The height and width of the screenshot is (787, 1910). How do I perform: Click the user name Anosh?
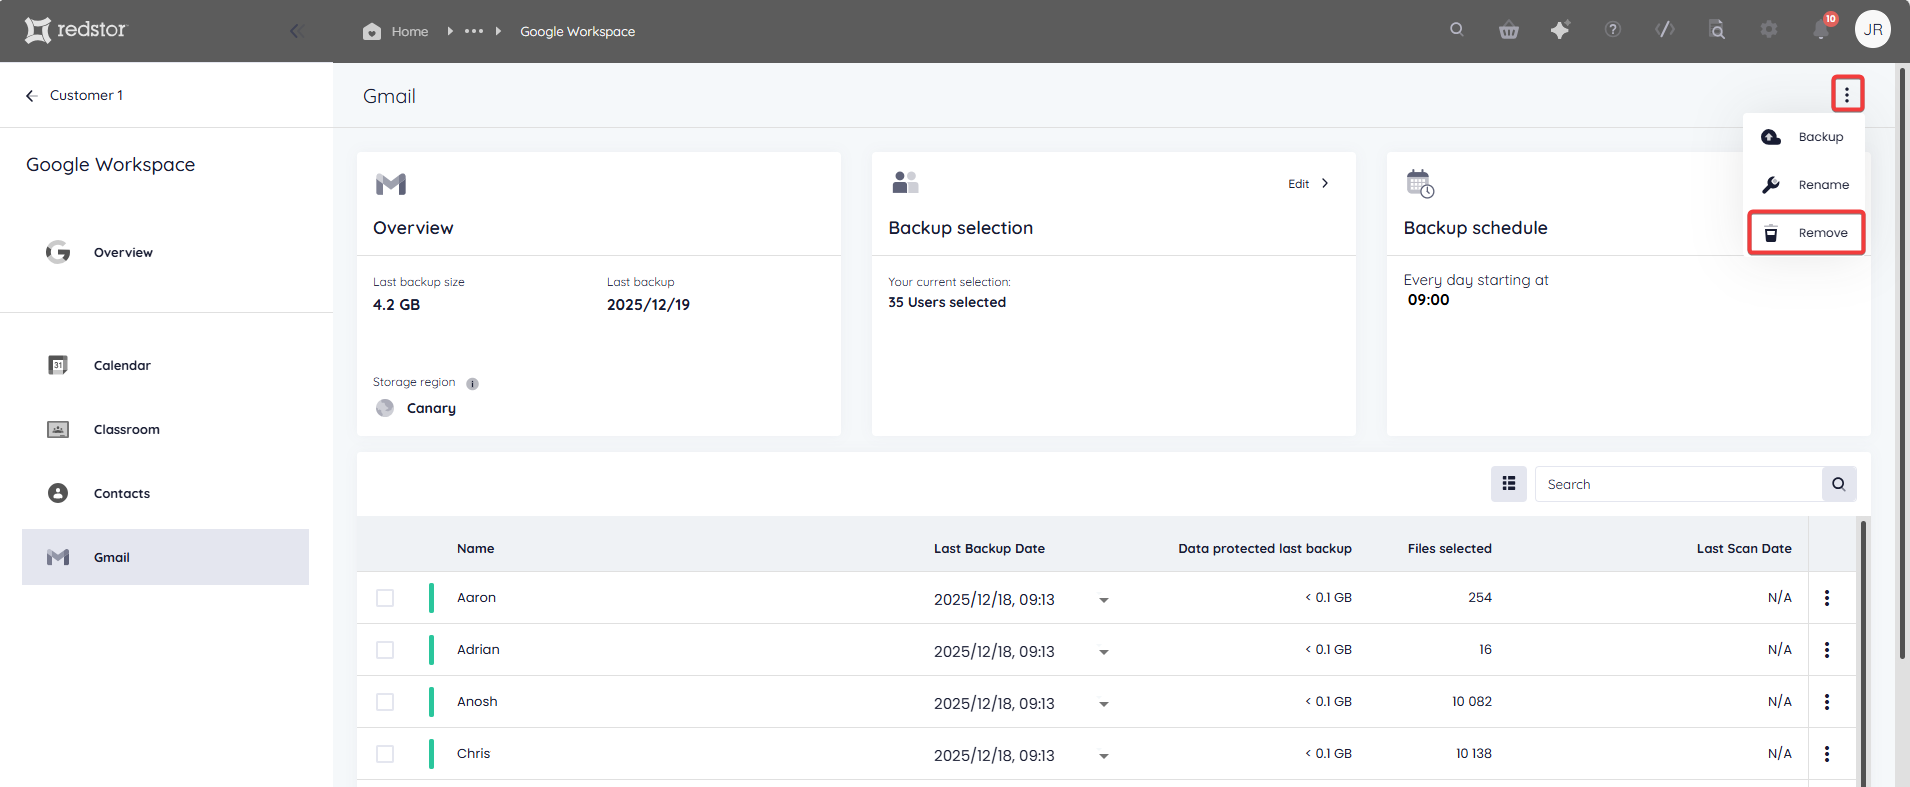click(x=477, y=701)
